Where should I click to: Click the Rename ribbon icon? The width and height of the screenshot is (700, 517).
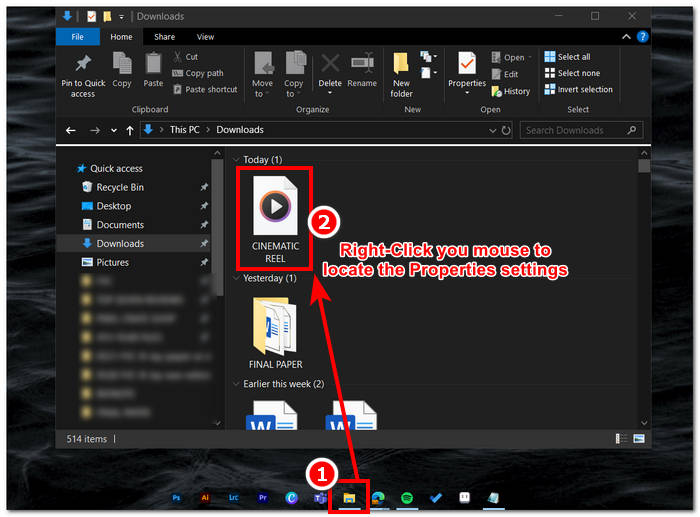(x=362, y=70)
